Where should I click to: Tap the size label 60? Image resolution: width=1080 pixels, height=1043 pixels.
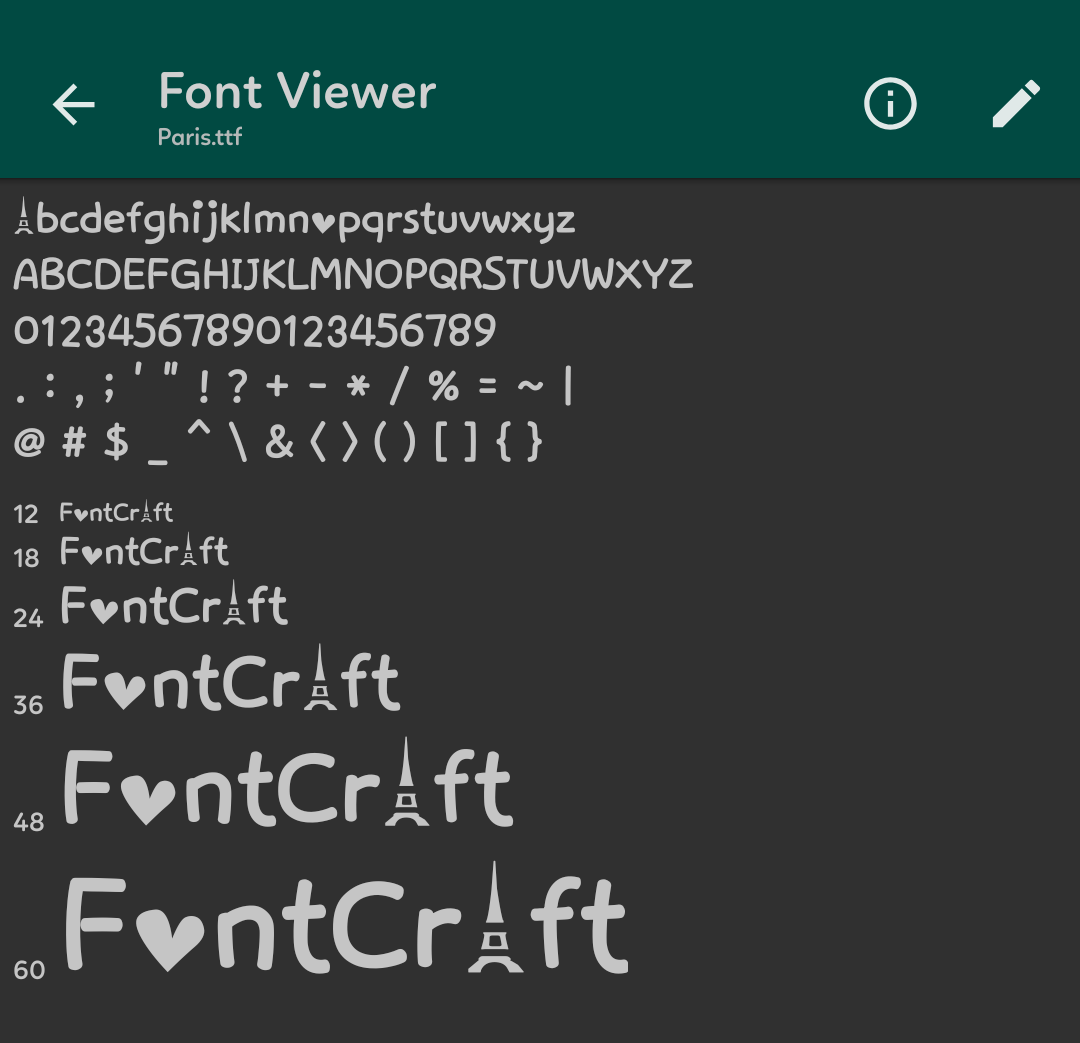29,970
